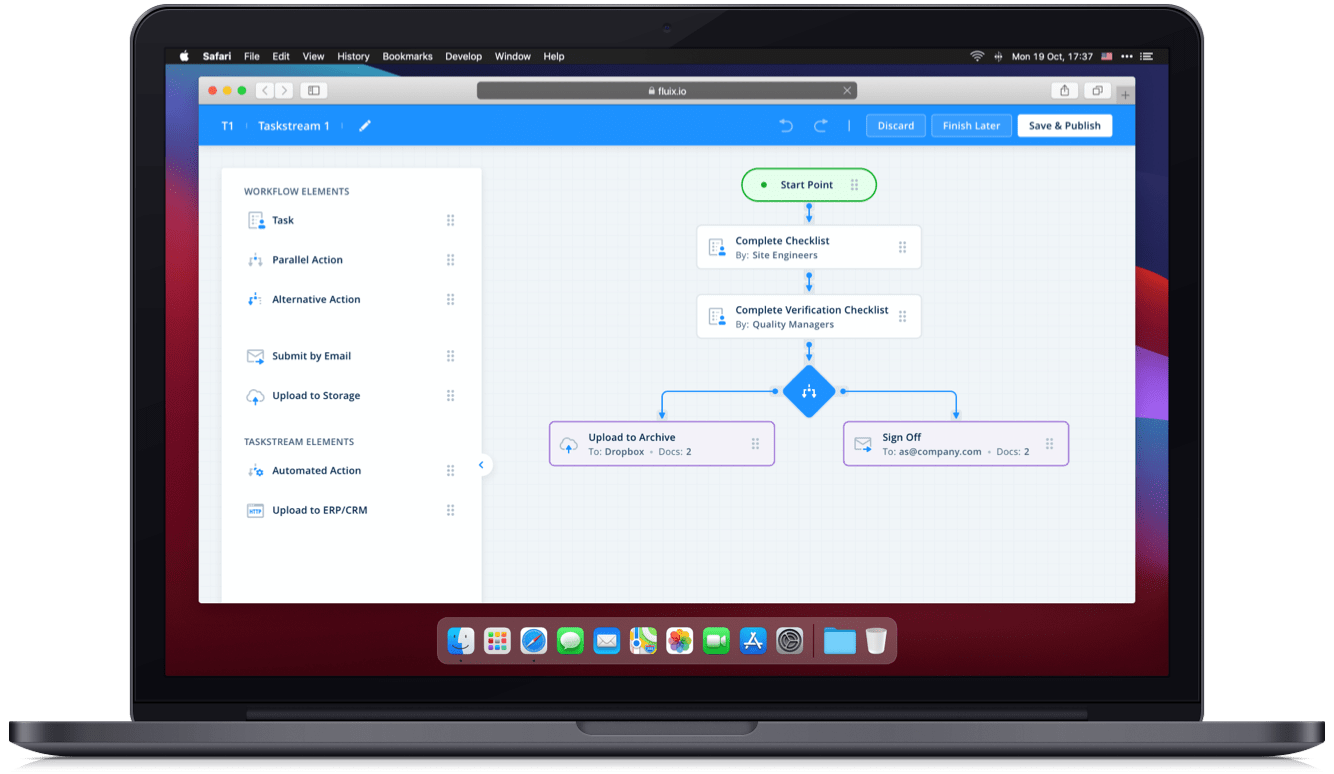This screenshot has height=774, width=1334.
Task: Click the envelope icon on the Sign Off node
Action: coord(862,443)
